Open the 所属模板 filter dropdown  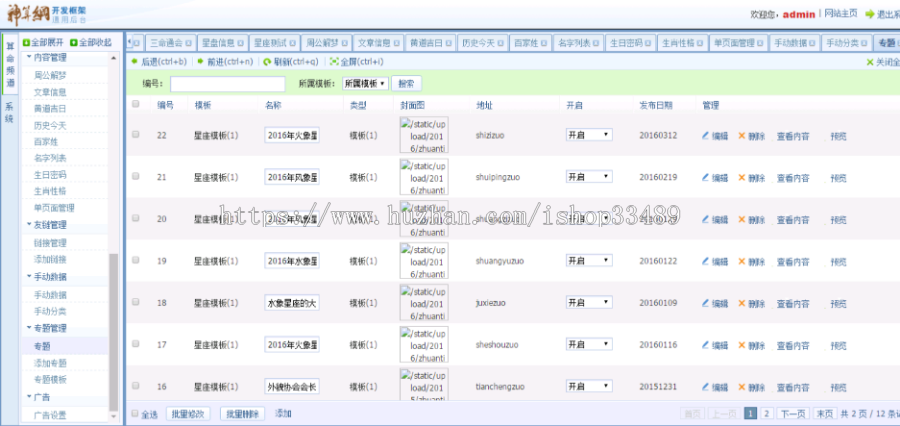tap(365, 84)
